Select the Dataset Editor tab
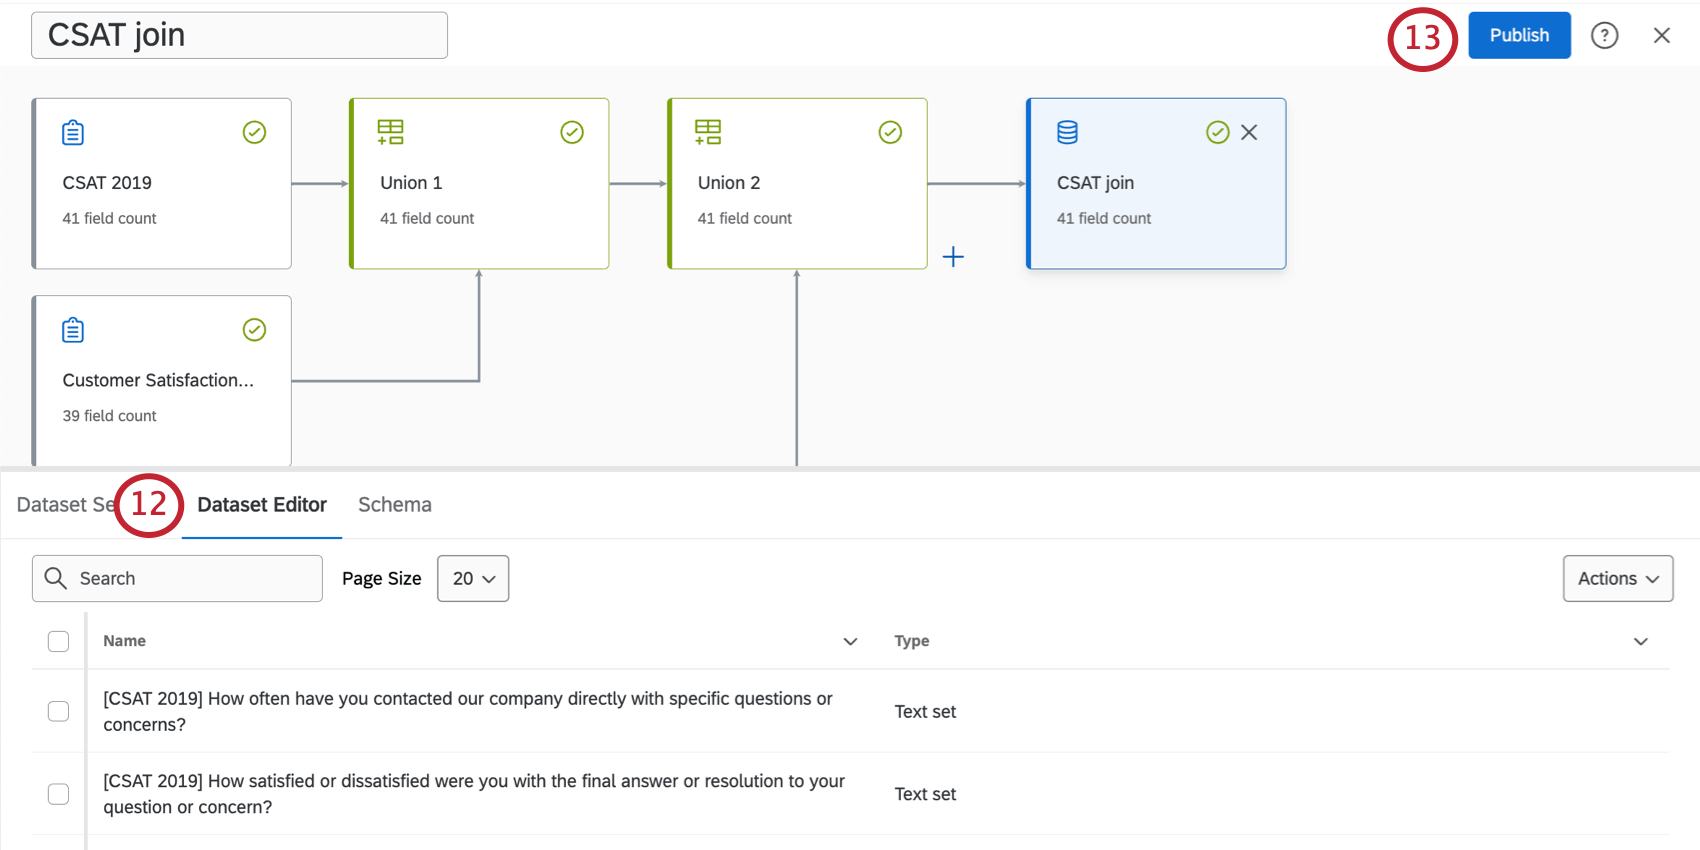 262,505
